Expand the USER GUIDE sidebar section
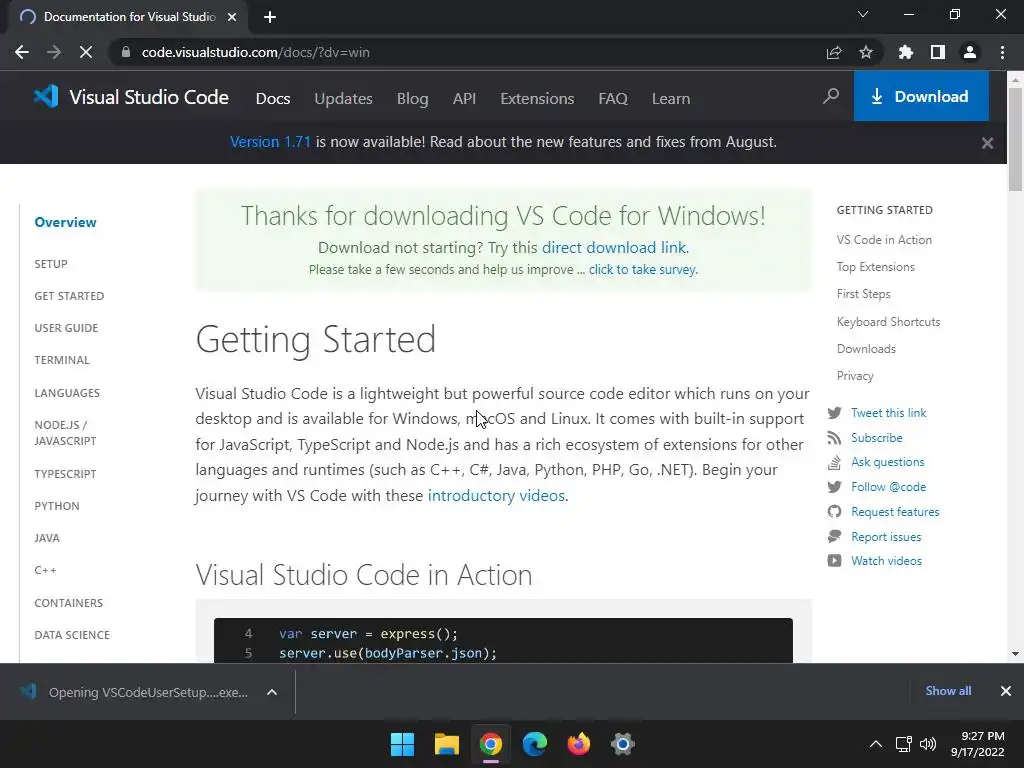1024x768 pixels. [66, 328]
